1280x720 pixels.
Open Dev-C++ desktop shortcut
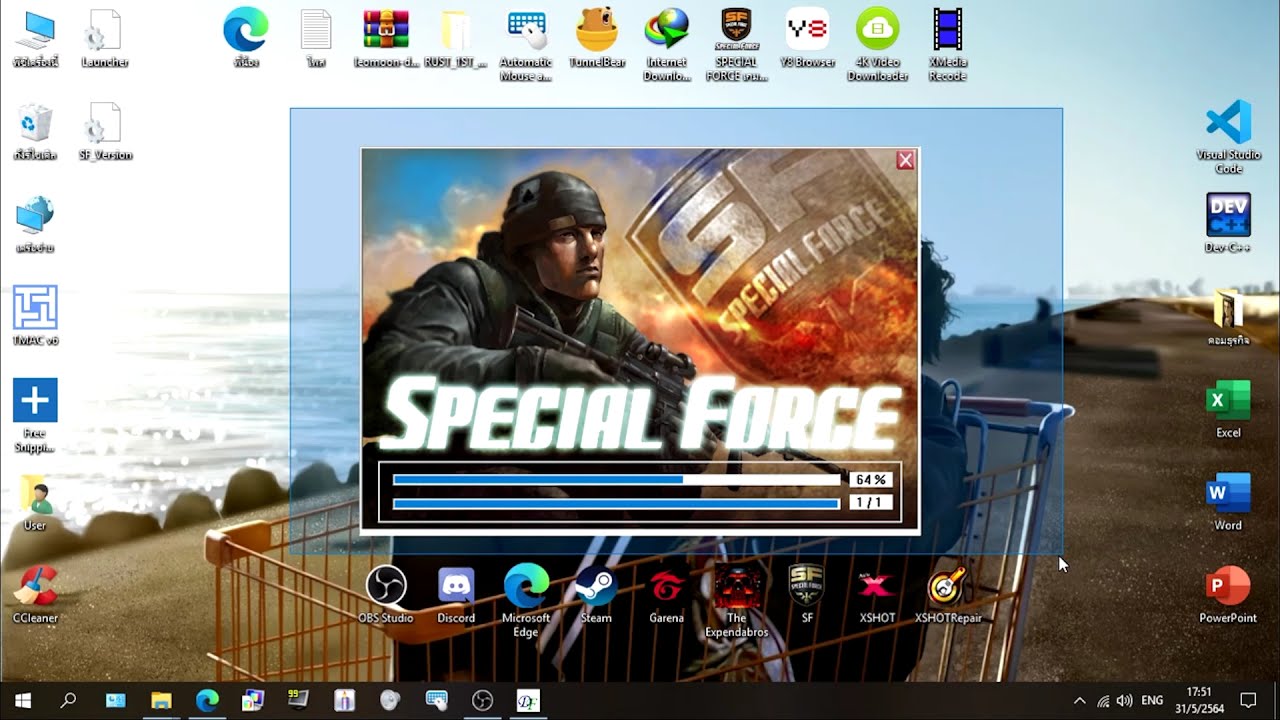[x=1228, y=222]
